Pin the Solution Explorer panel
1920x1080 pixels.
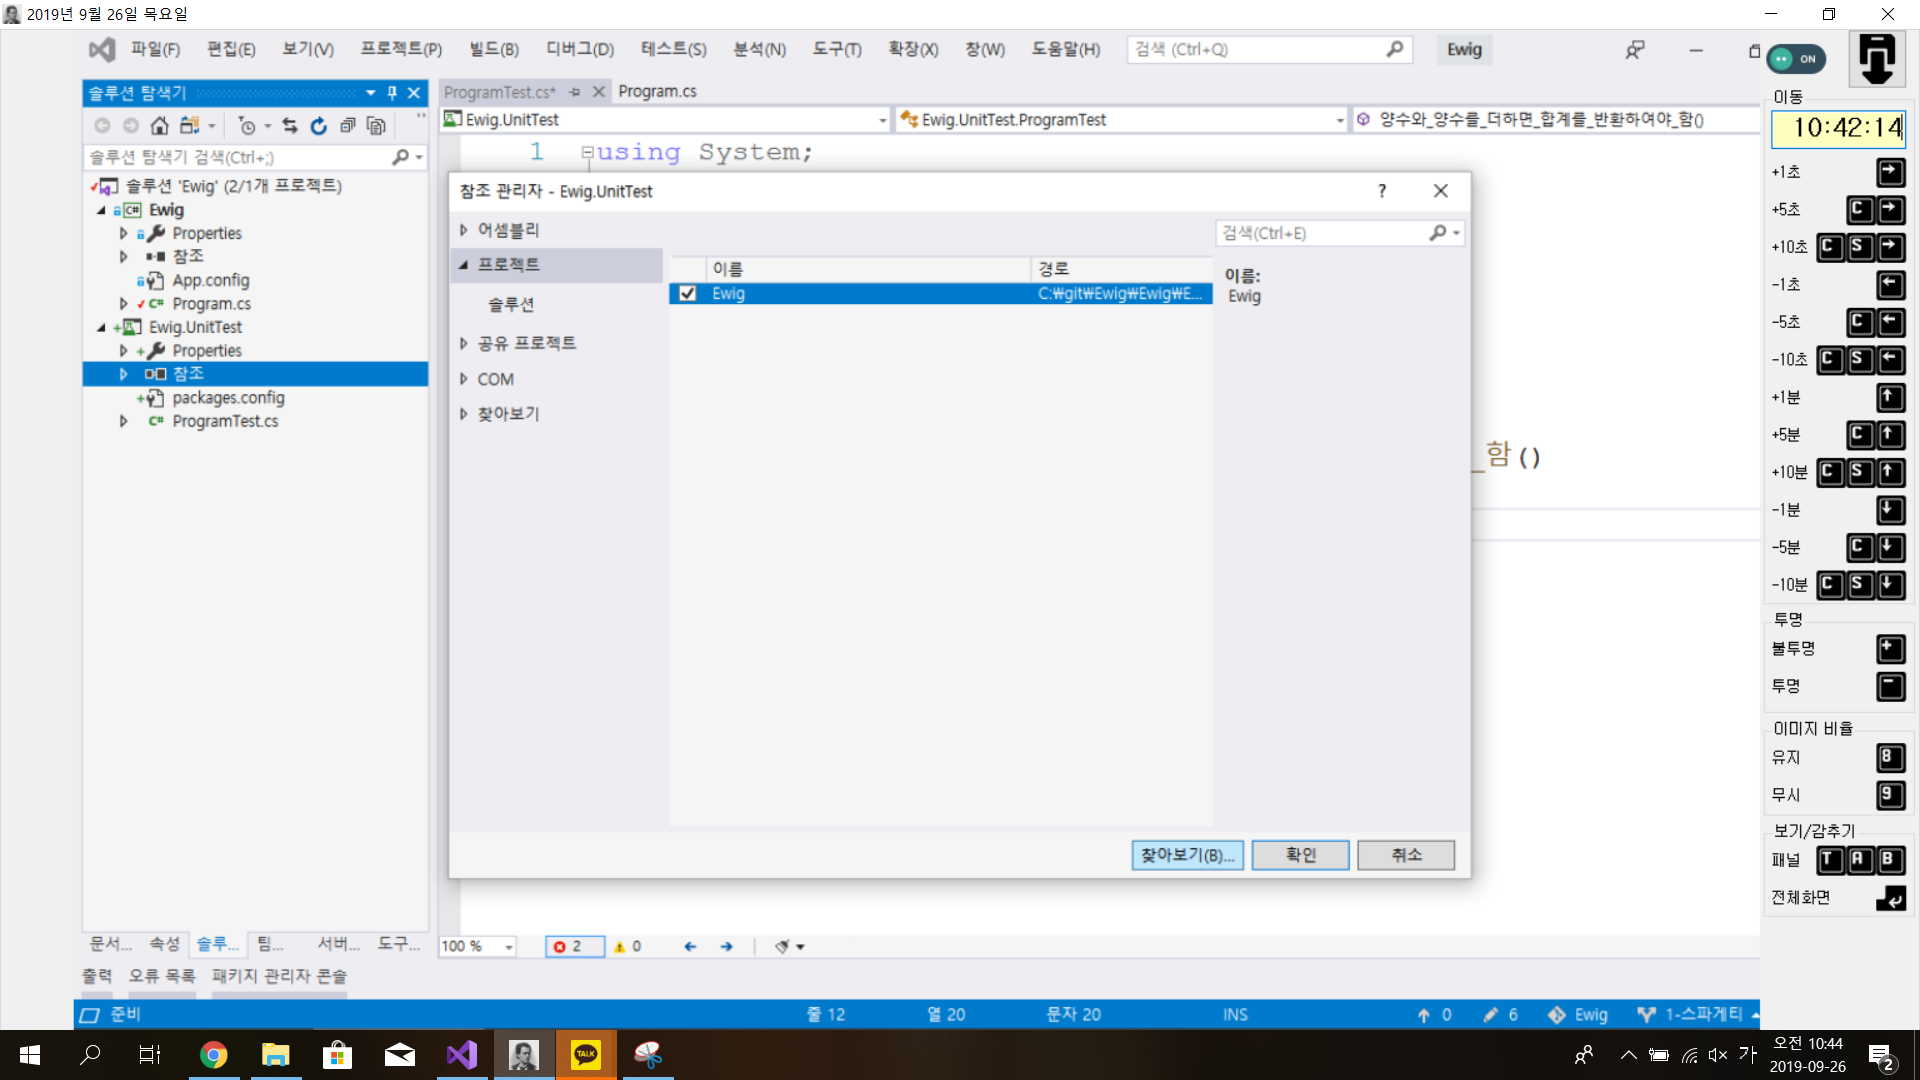pos(392,92)
